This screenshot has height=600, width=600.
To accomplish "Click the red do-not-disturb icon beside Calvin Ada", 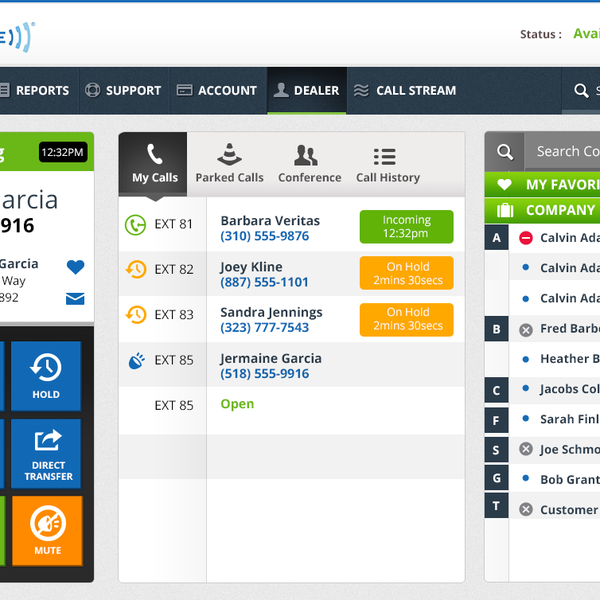I will tap(526, 238).
